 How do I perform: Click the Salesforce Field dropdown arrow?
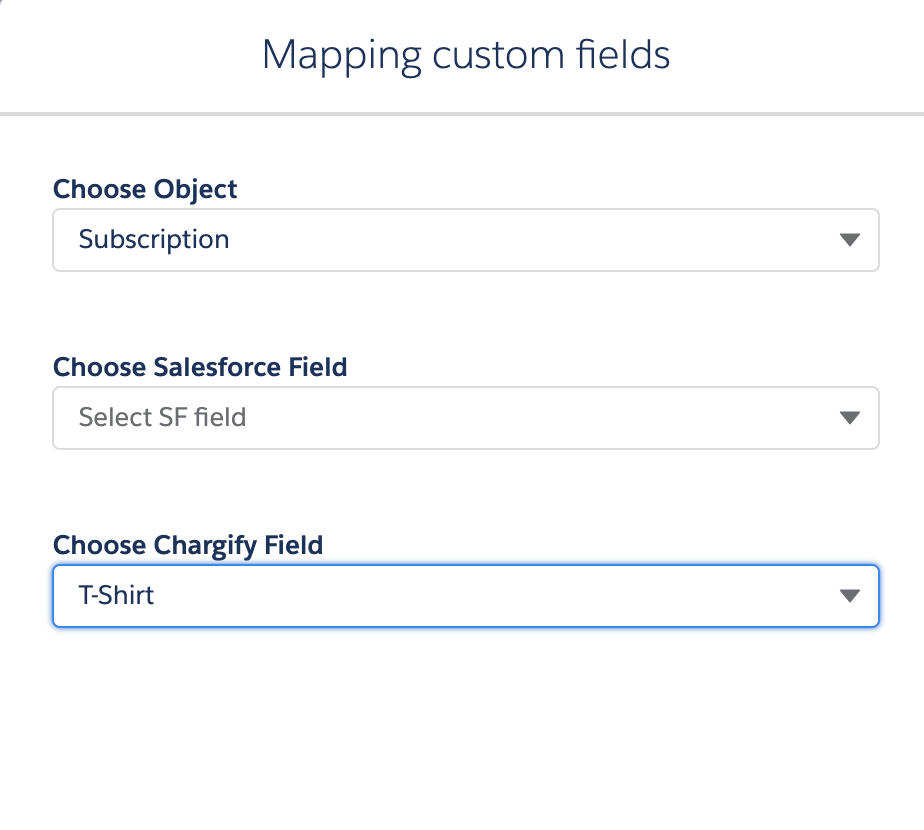pyautogui.click(x=849, y=418)
